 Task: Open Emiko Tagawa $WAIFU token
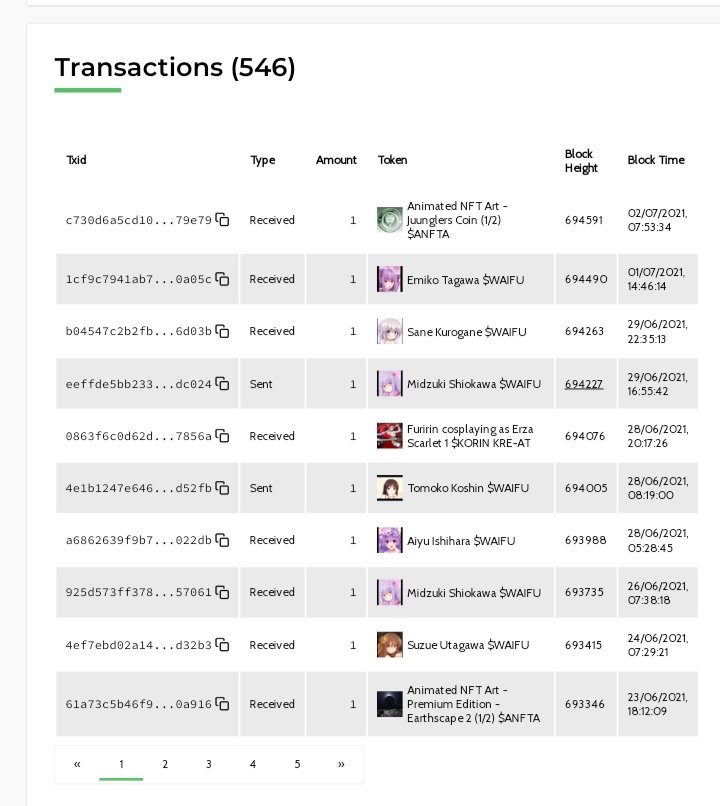click(466, 280)
